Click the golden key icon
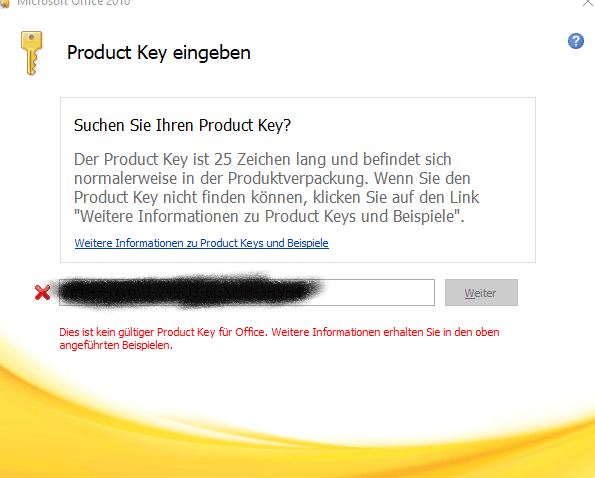This screenshot has height=478, width=595. 31,53
